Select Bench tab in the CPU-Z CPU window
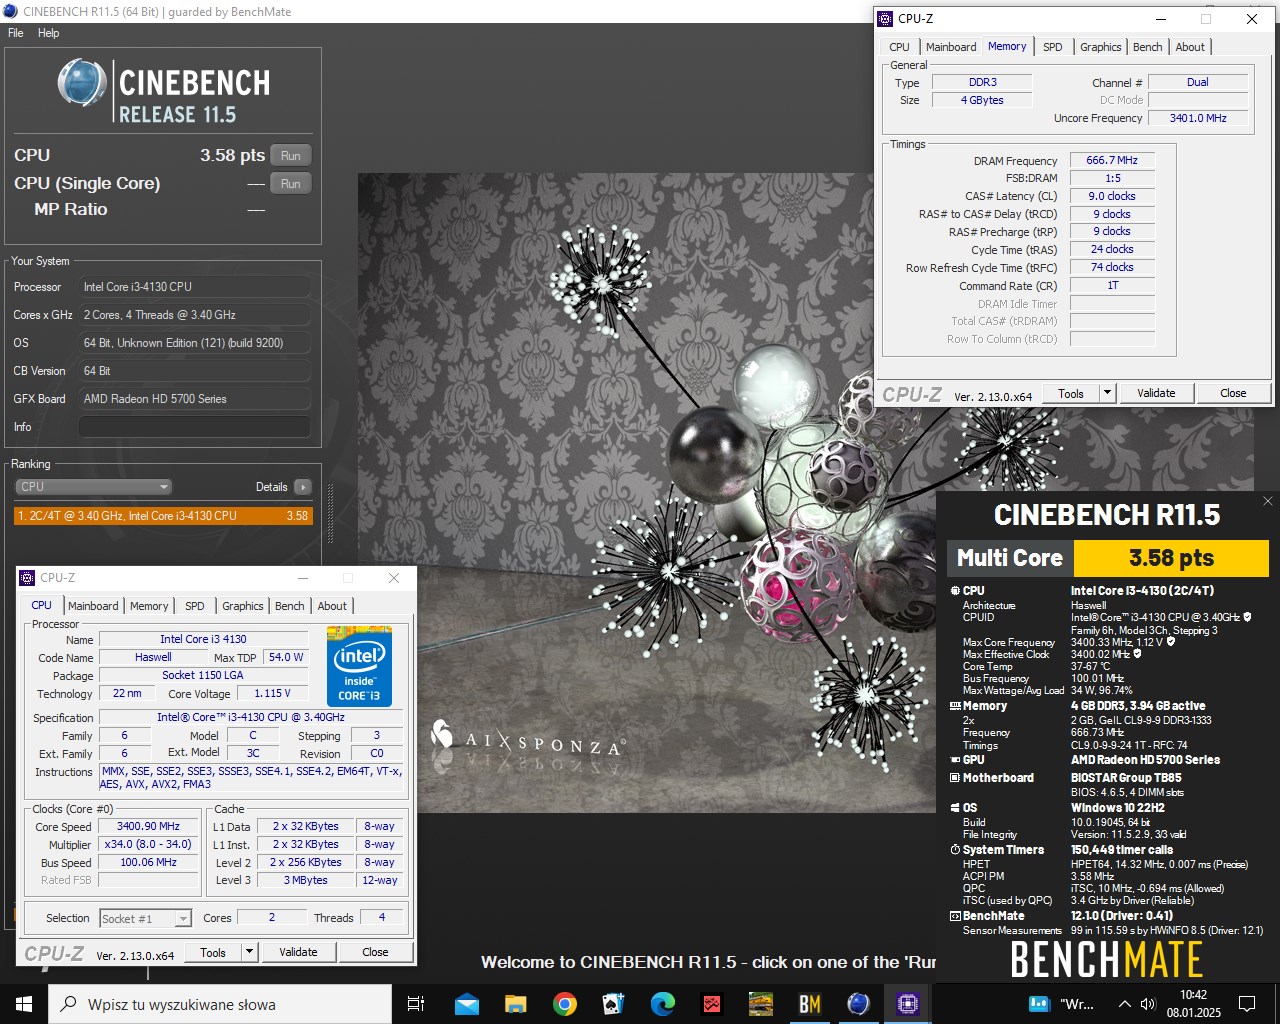This screenshot has width=1280, height=1024. [290, 606]
